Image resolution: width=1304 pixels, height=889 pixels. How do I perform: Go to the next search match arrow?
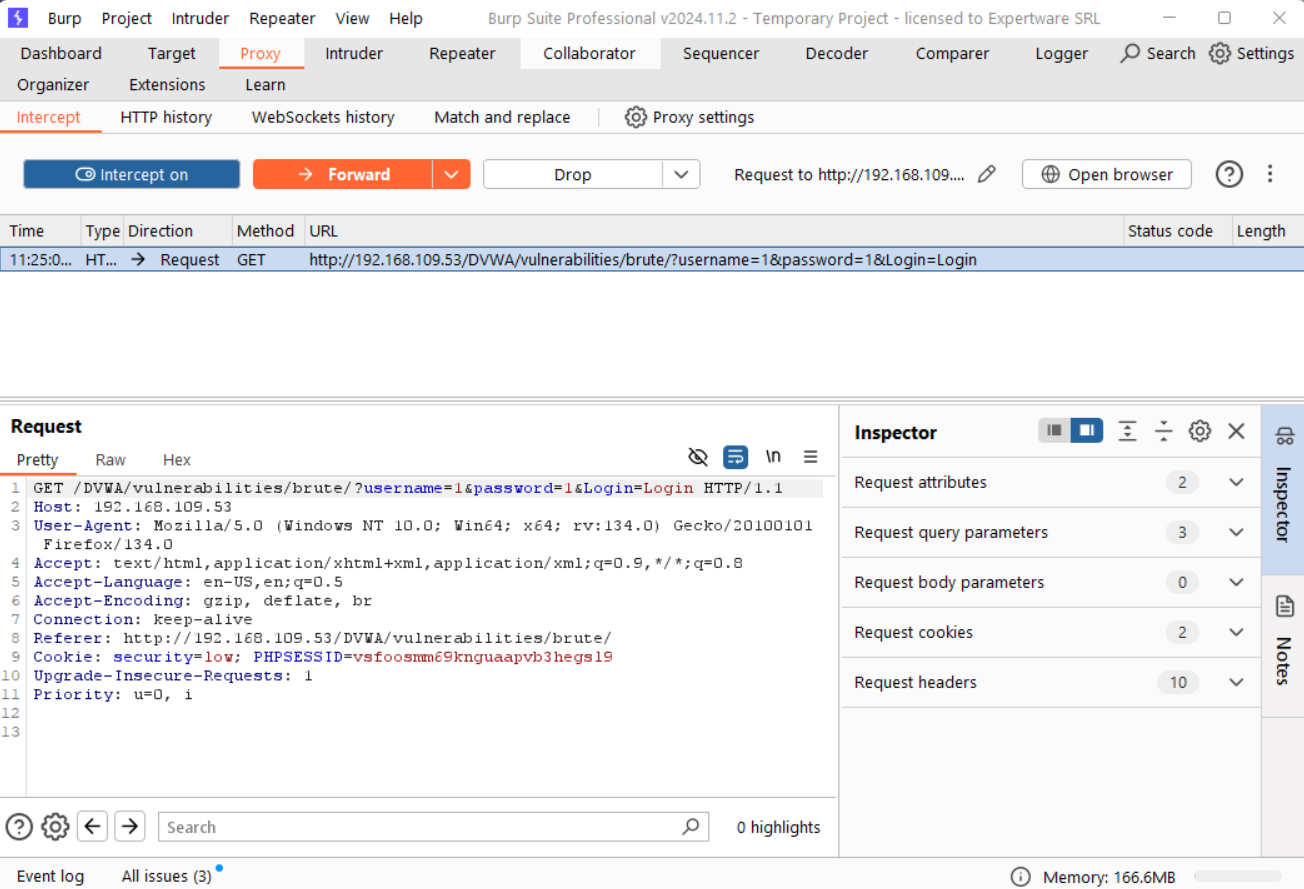130,827
